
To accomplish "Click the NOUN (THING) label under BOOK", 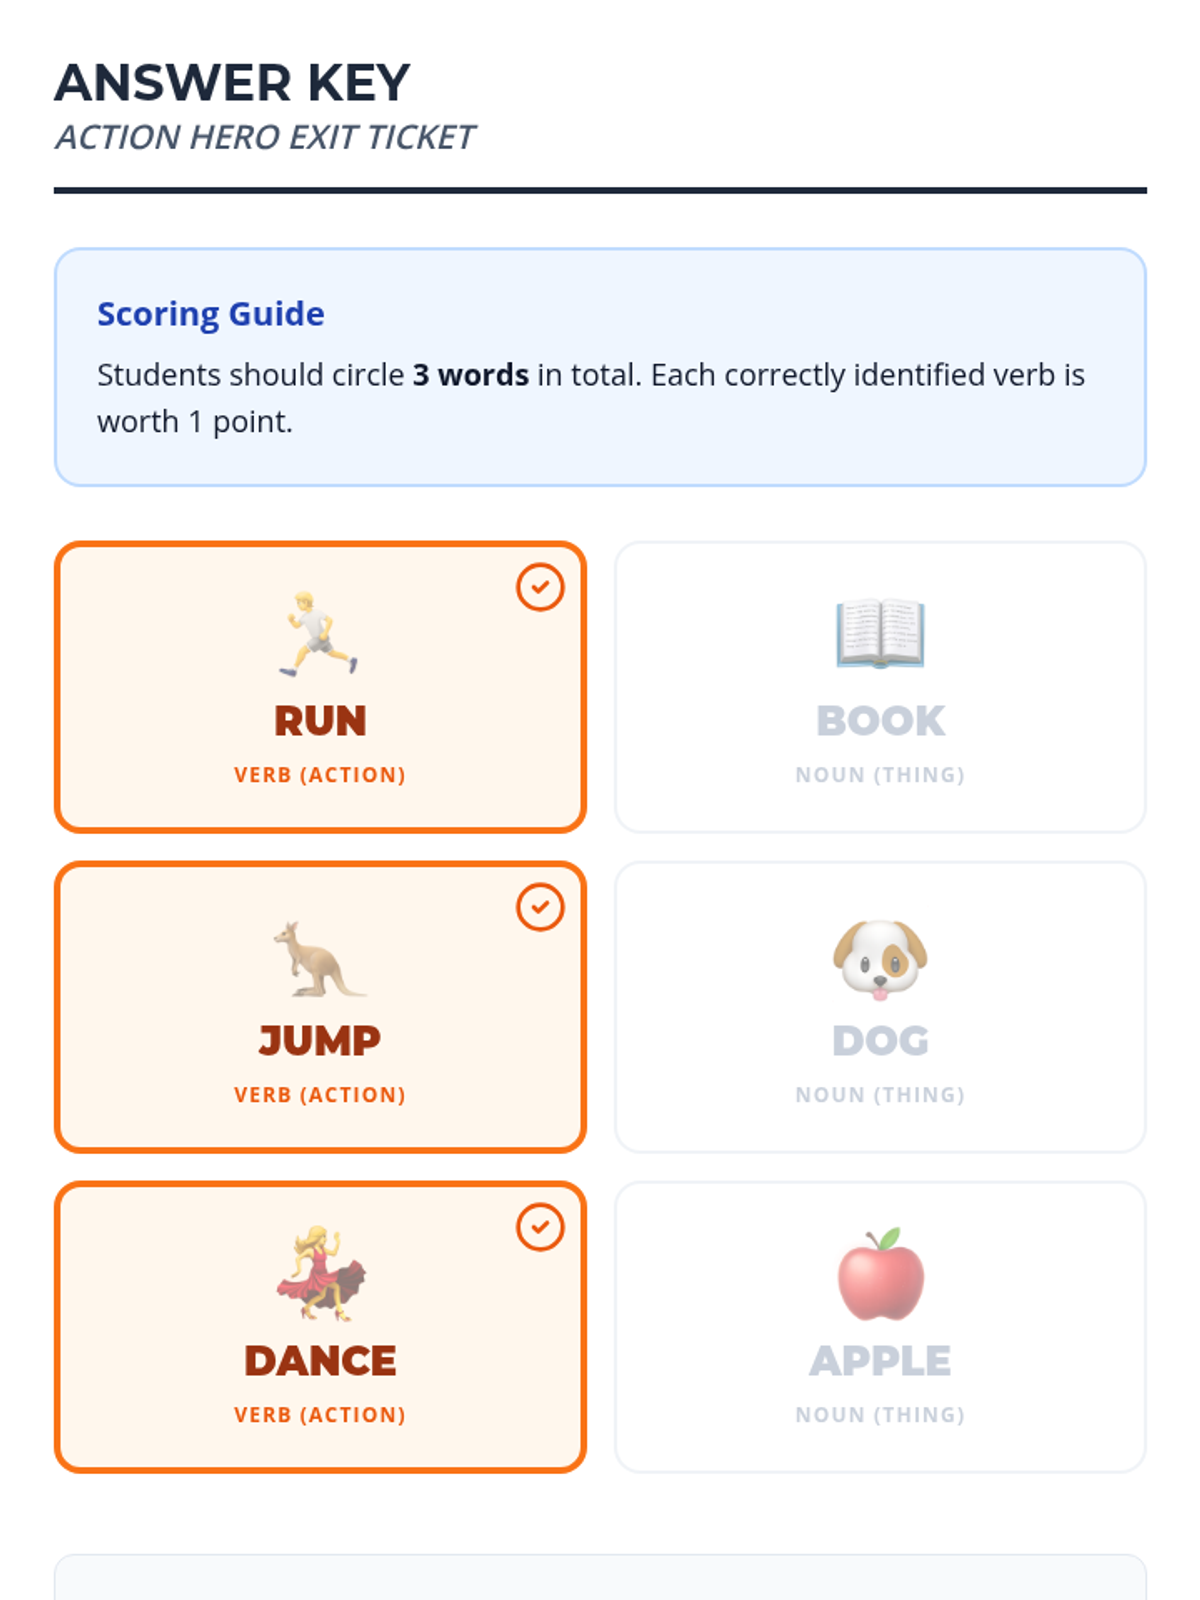I will pos(880,775).
